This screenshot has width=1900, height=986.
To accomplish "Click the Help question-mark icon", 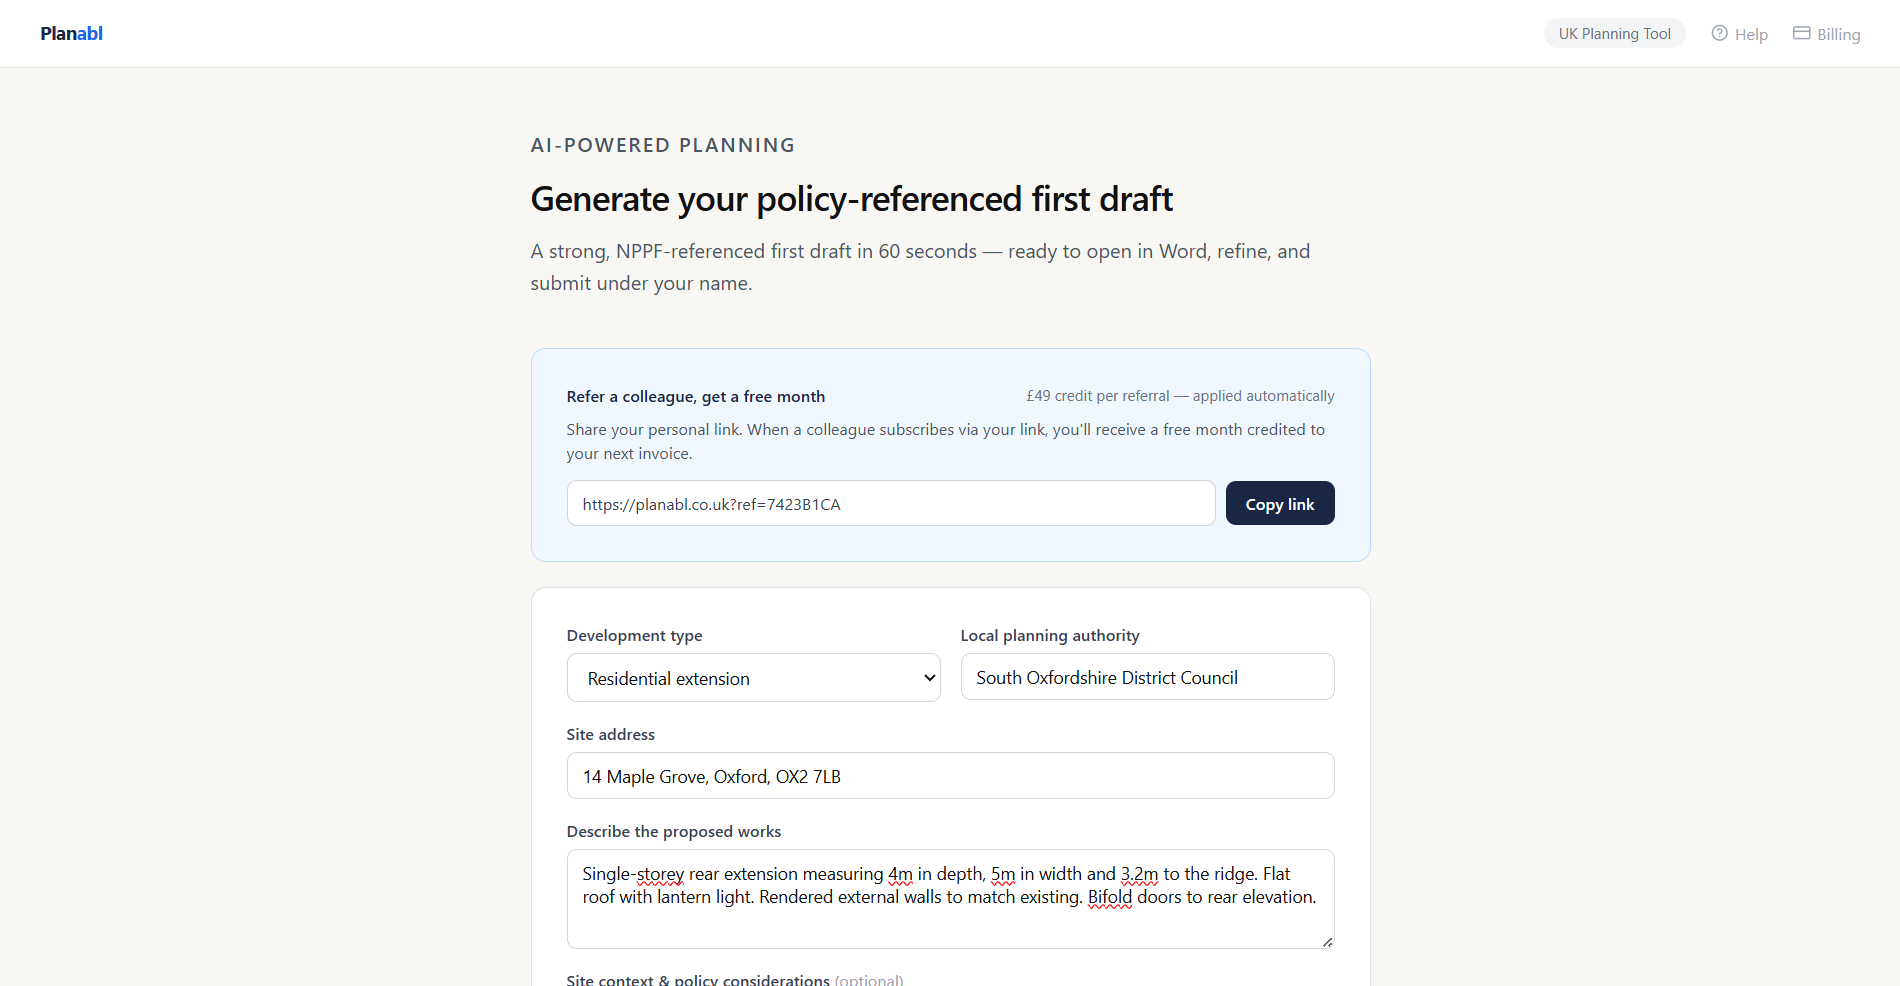I will [x=1719, y=33].
